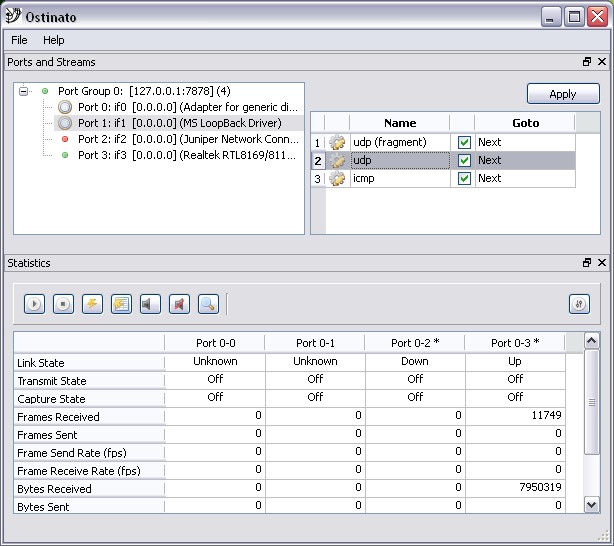The height and width of the screenshot is (546, 614).
Task: Float the Ports and Streams panel
Action: [x=587, y=62]
